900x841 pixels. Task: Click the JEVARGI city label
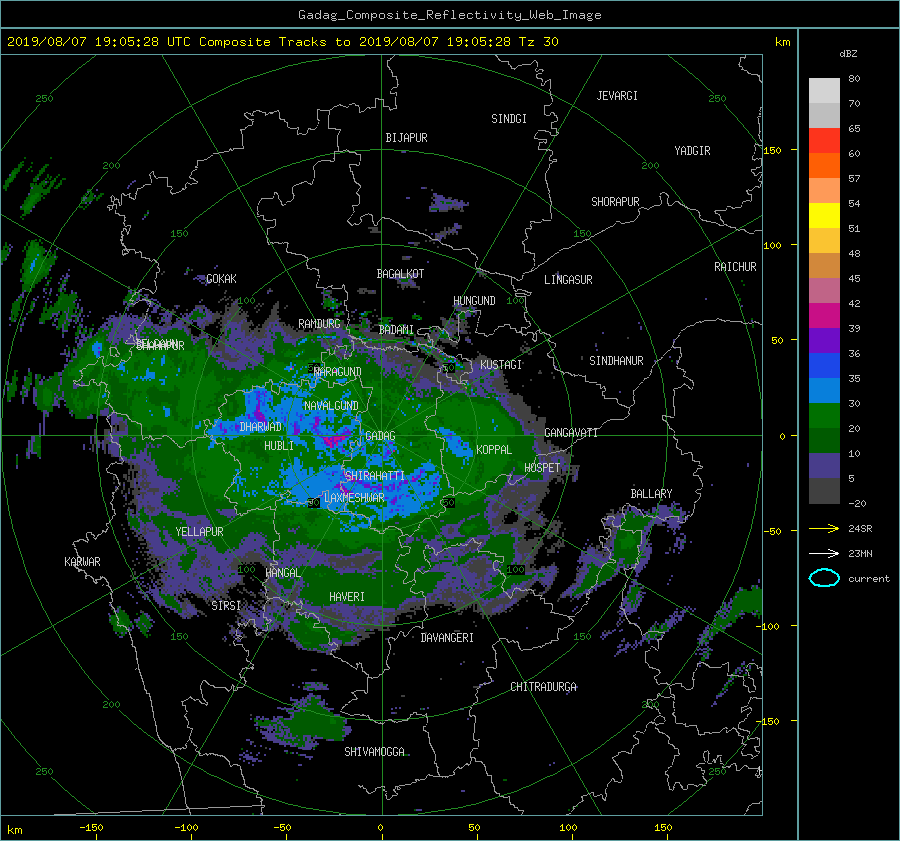(617, 96)
